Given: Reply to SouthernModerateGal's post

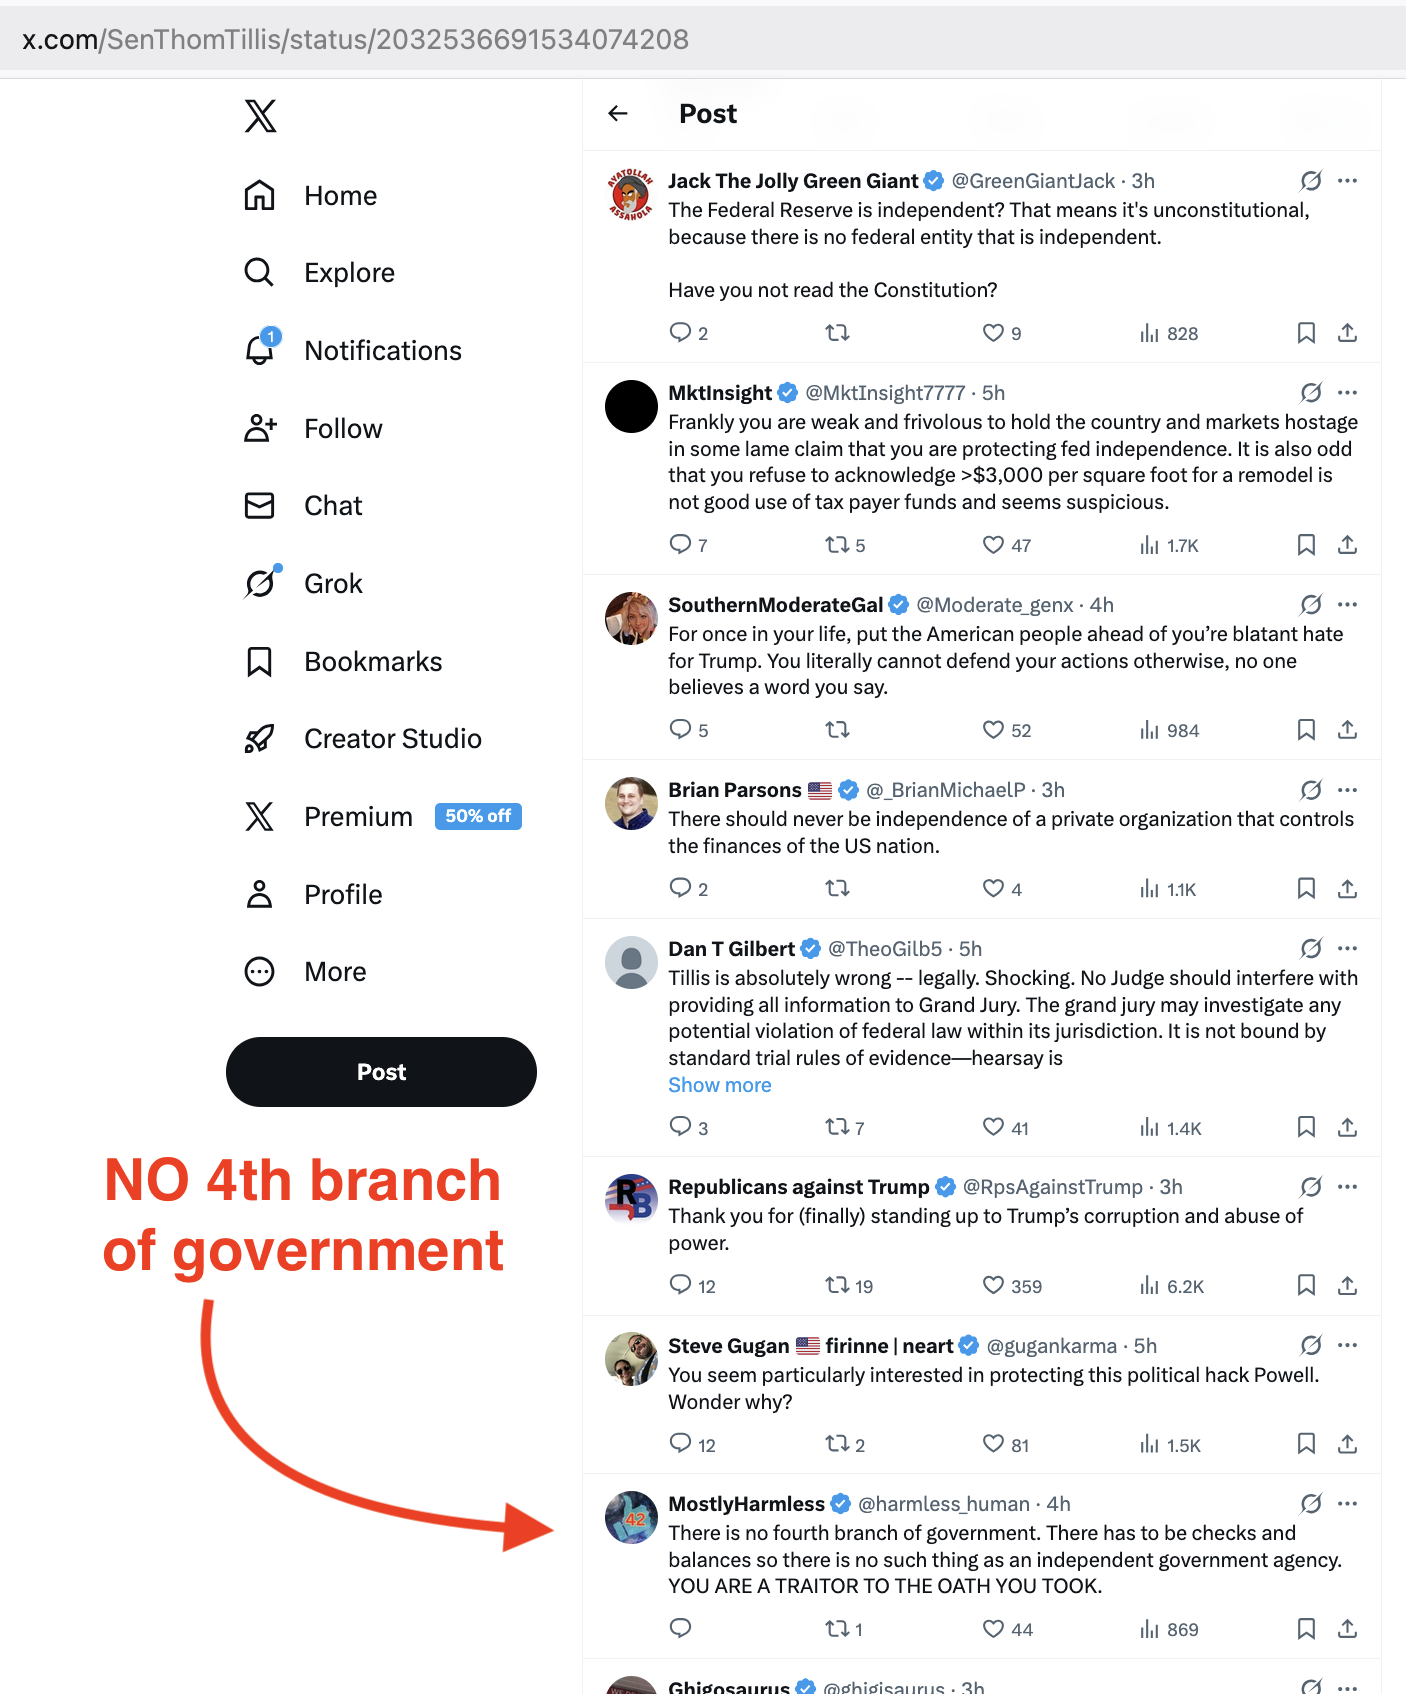Looking at the screenshot, I should [x=688, y=730].
